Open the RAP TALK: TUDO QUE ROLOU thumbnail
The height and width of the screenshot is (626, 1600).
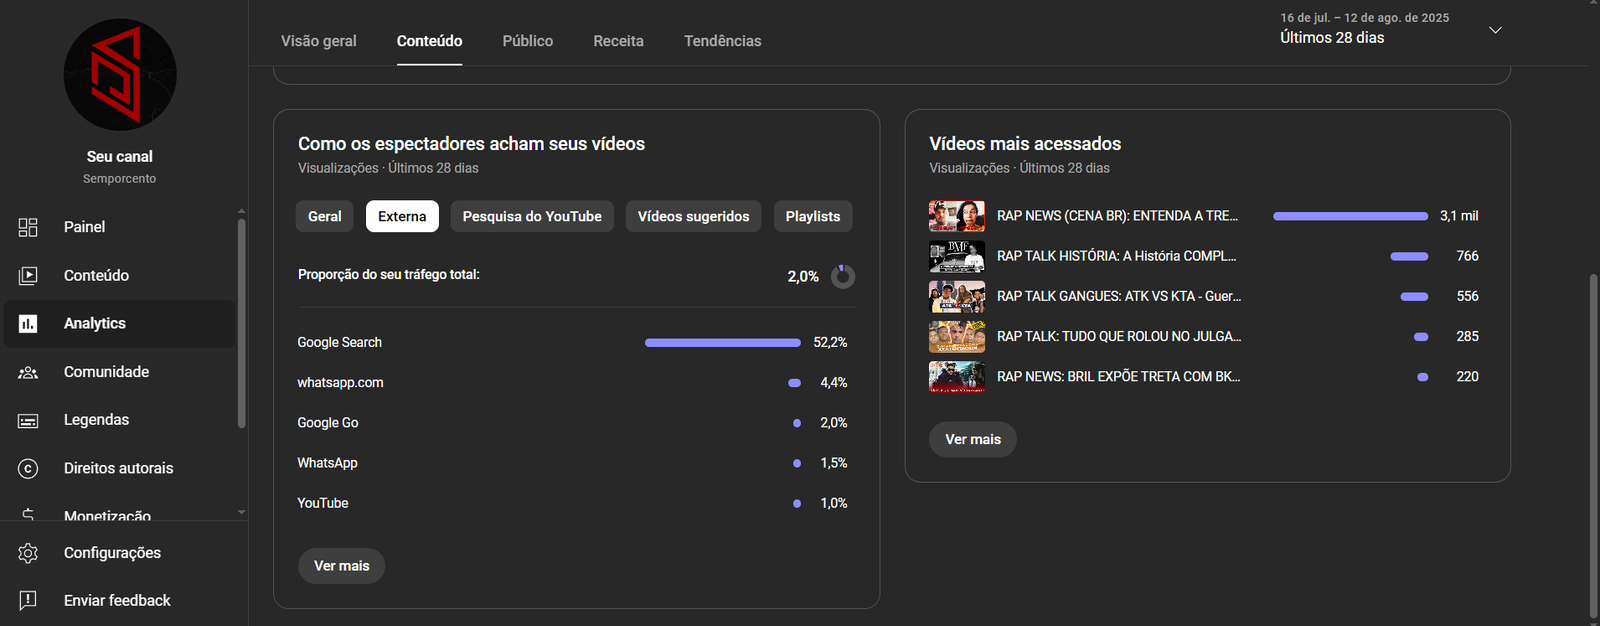957,337
